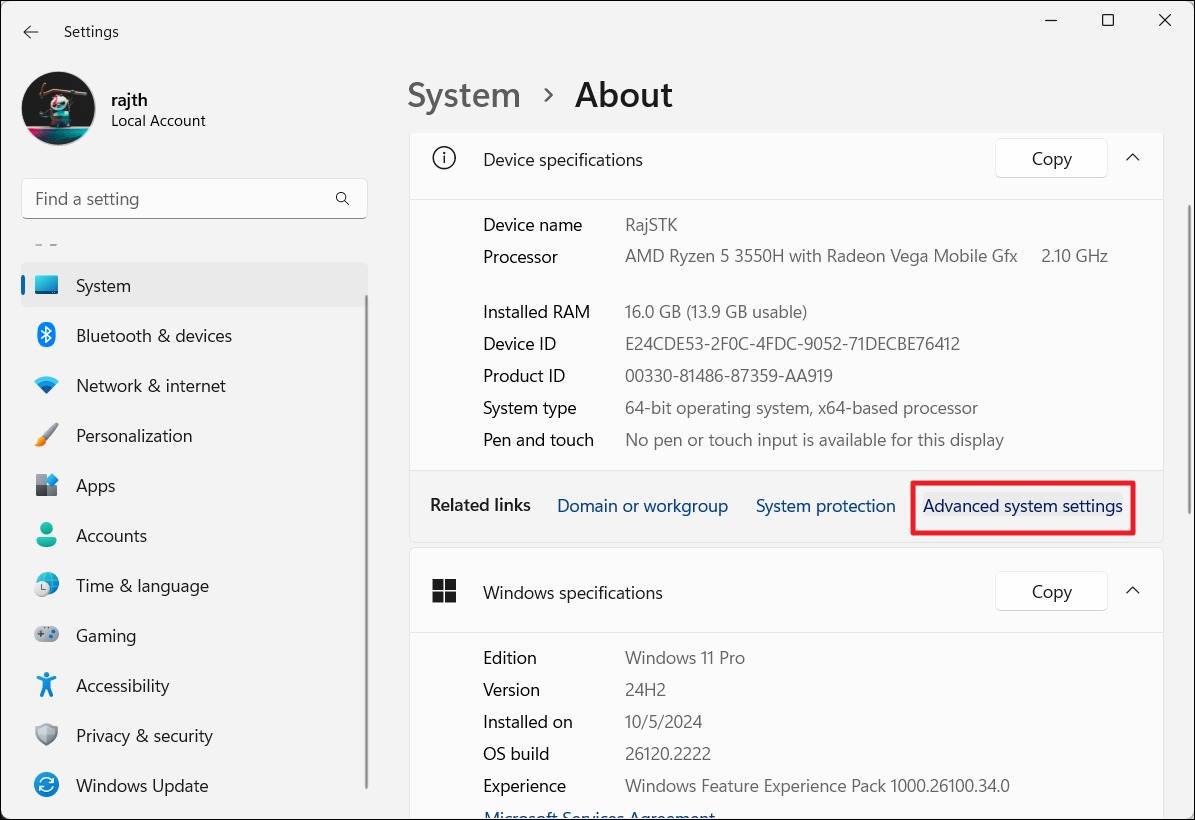This screenshot has height=820, width=1195.
Task: Collapse the Windows specifications section
Action: (x=1133, y=591)
